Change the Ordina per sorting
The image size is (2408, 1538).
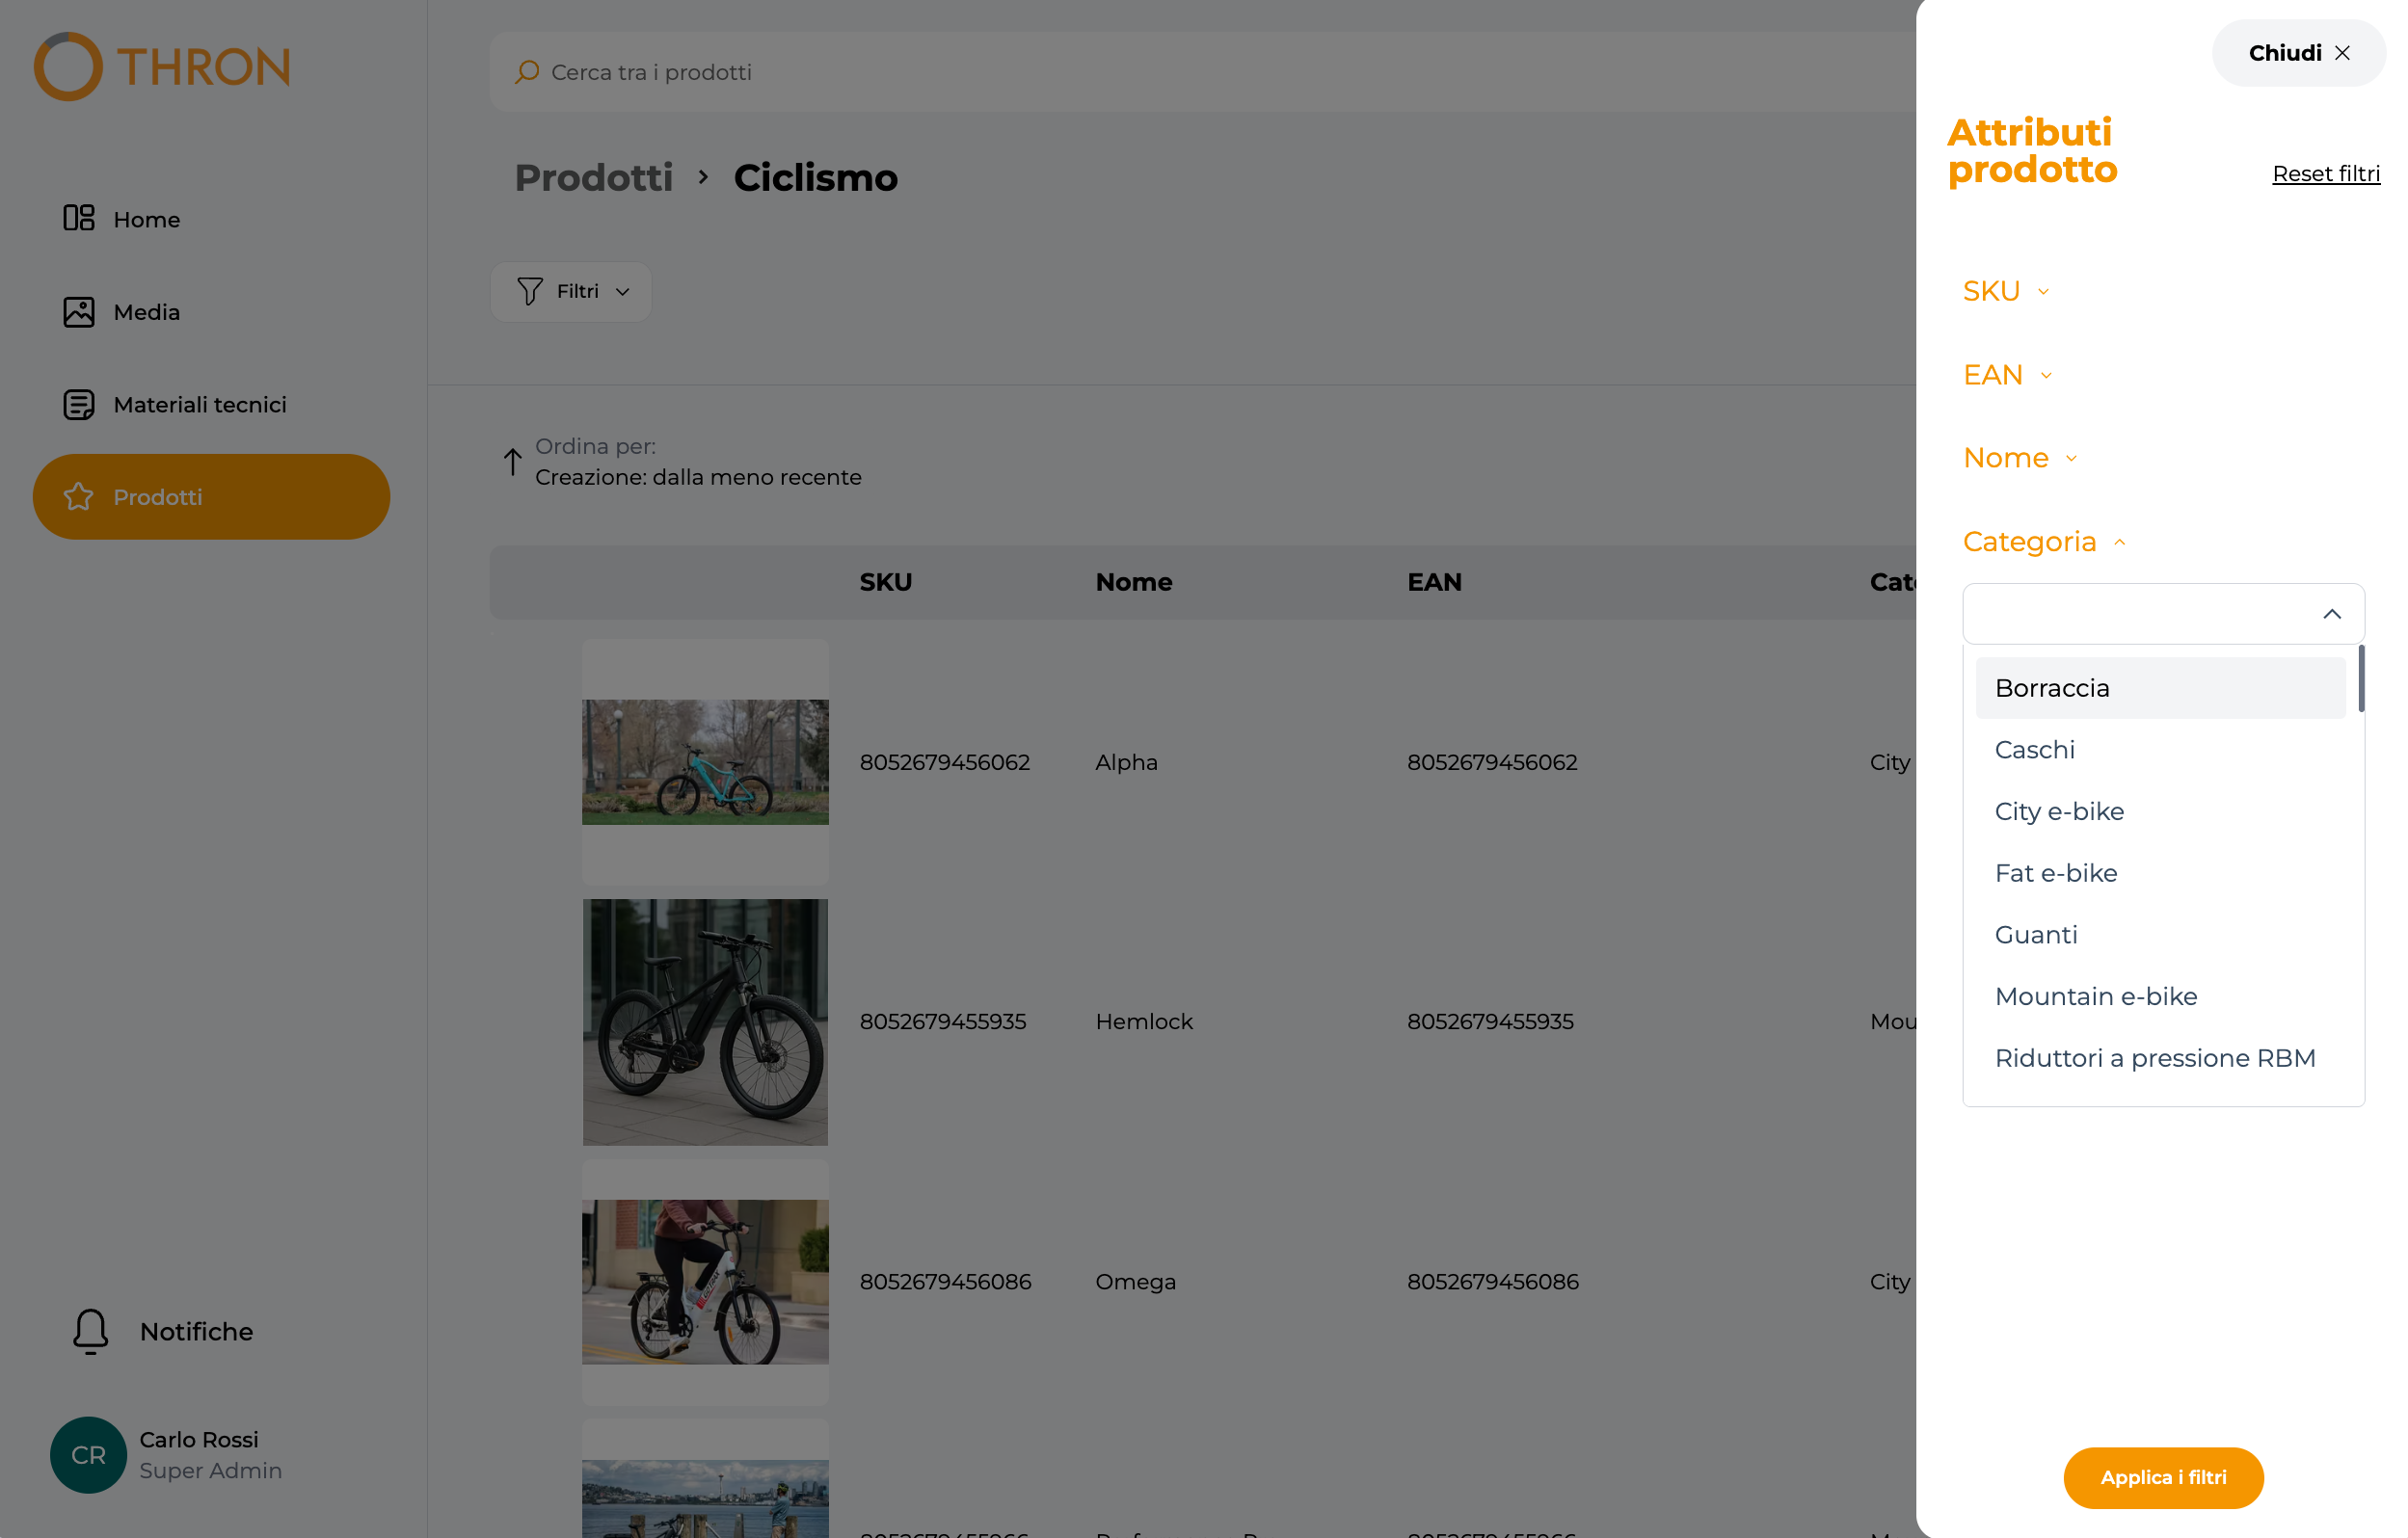click(x=682, y=462)
